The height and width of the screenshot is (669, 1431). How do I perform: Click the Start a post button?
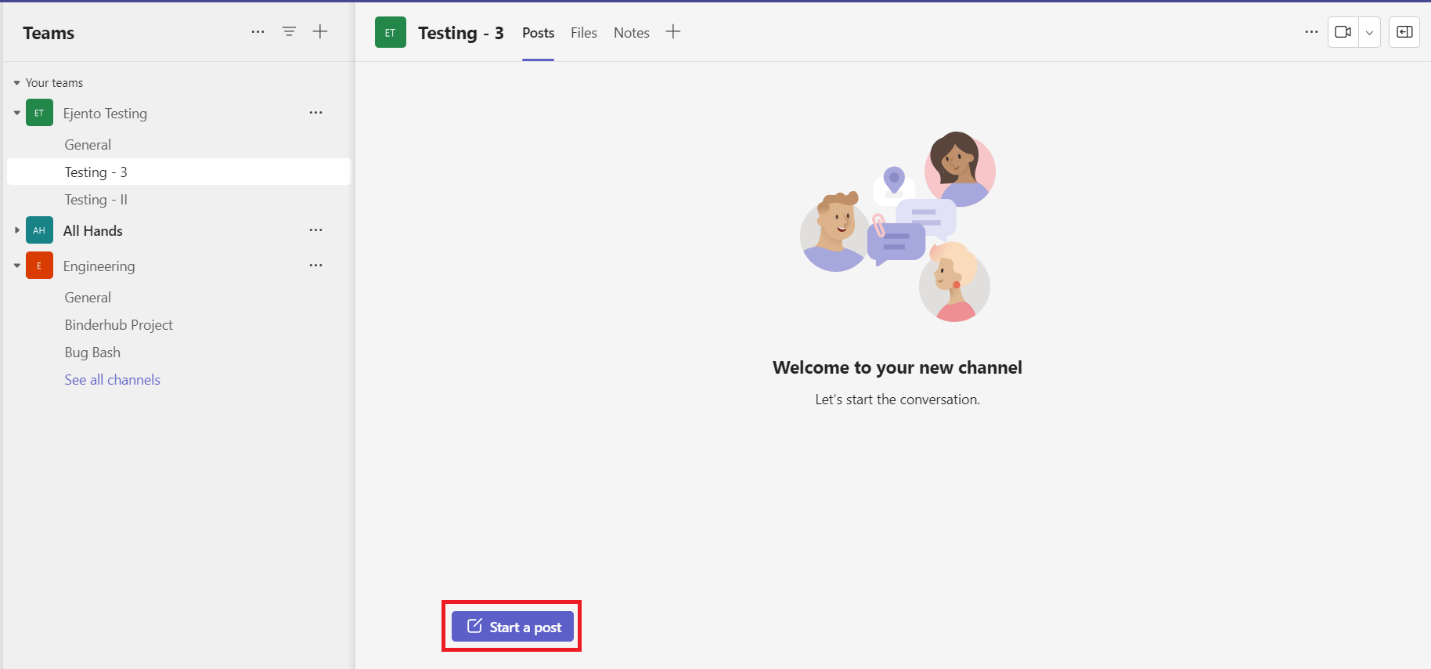513,627
